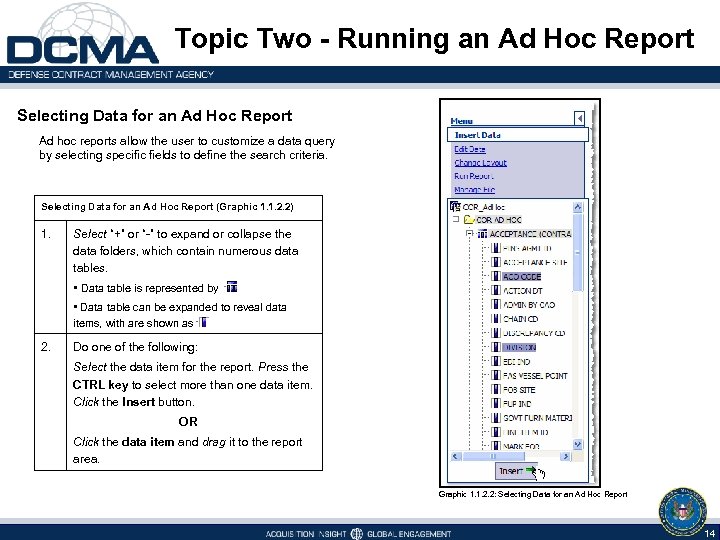
Task: Click the data item icon beside CHAIN CD
Action: tap(496, 319)
